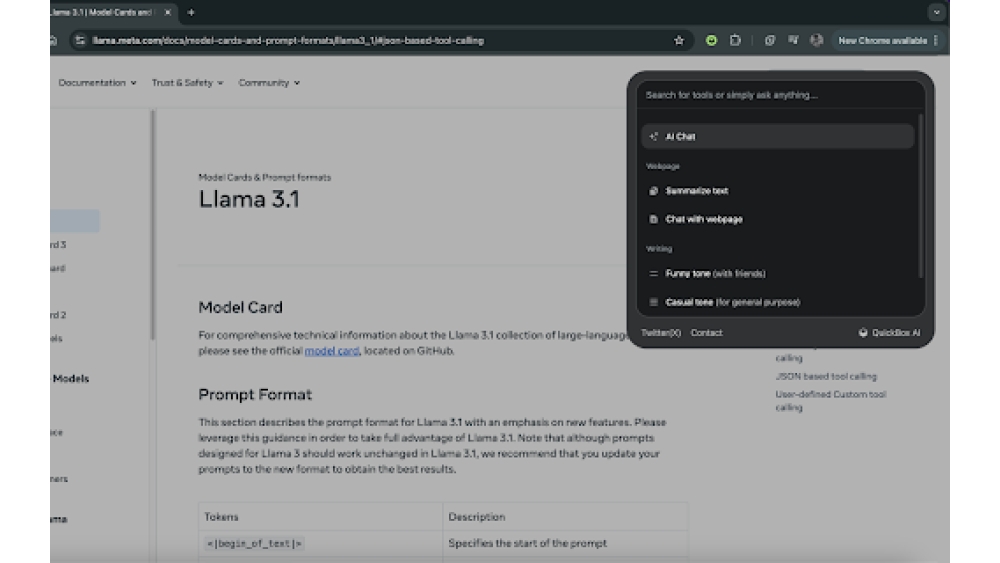Click the <|begin_of_text|> token cell
The width and height of the screenshot is (1000, 563).
[x=254, y=544]
